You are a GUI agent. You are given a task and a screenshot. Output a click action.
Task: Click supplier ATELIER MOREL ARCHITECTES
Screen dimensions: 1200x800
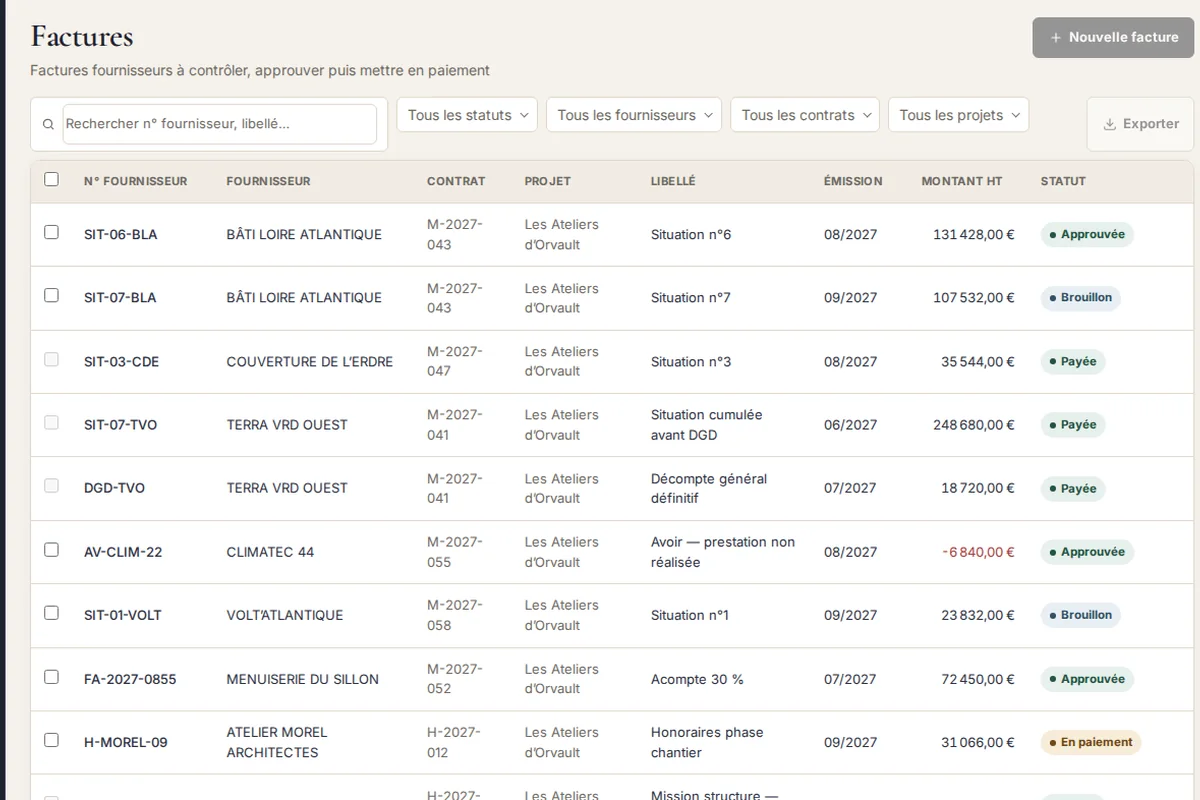point(277,742)
